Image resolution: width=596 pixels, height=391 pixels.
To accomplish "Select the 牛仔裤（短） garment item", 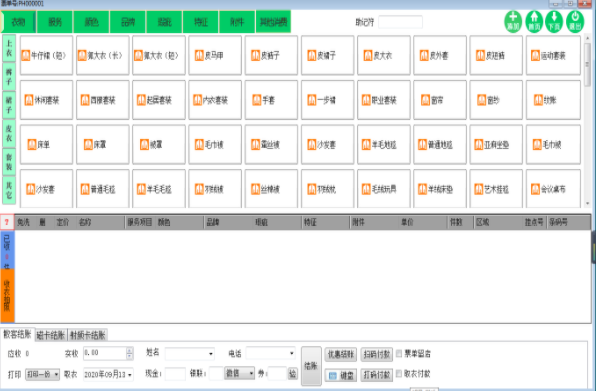I will [x=46, y=55].
